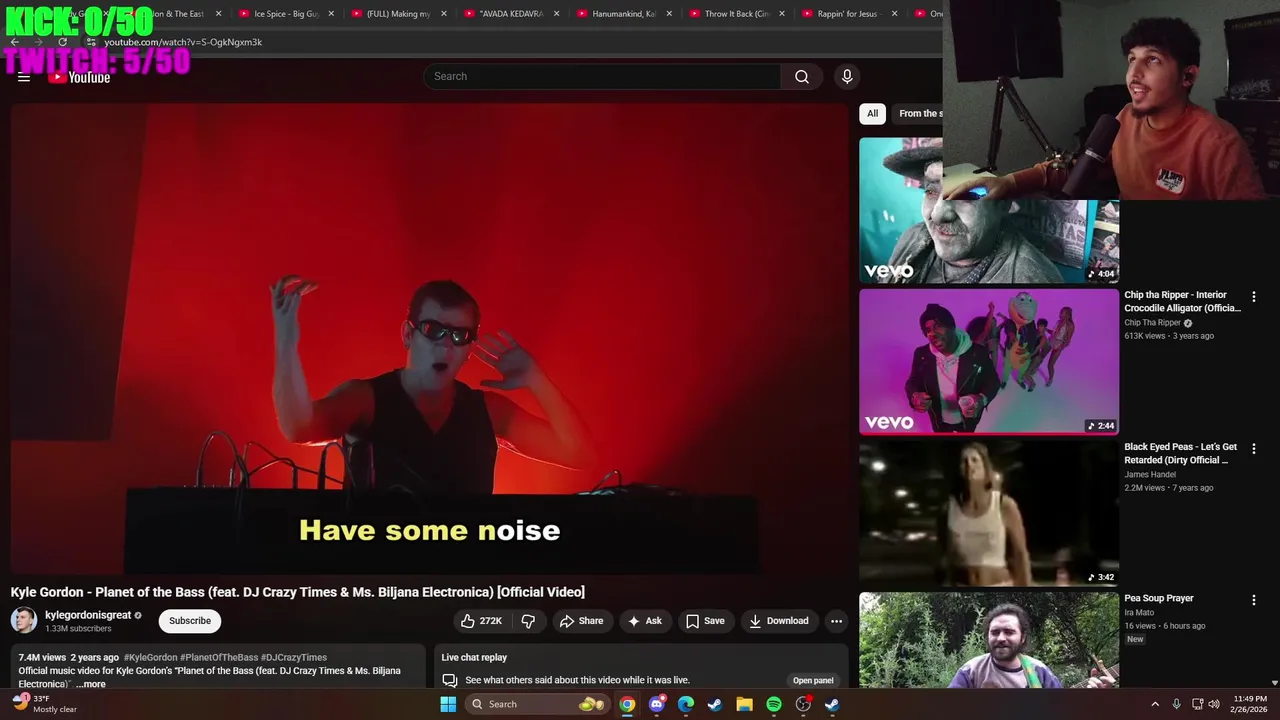Open Spotify from the taskbar

[774, 704]
